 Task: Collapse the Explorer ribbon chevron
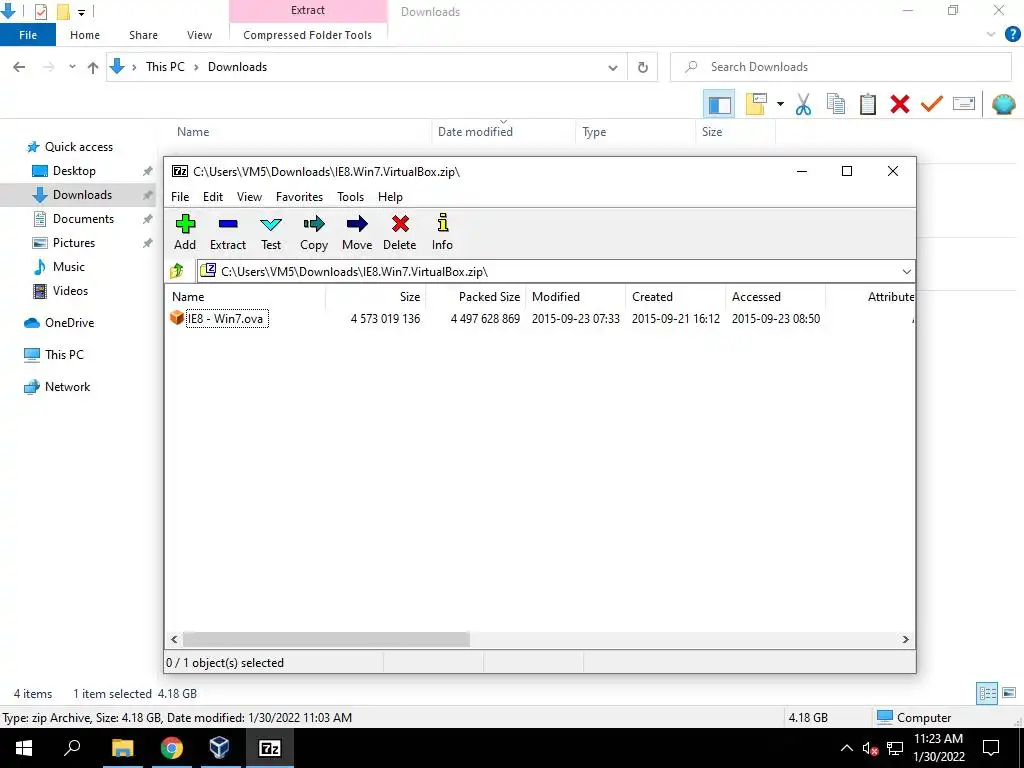coord(991,35)
